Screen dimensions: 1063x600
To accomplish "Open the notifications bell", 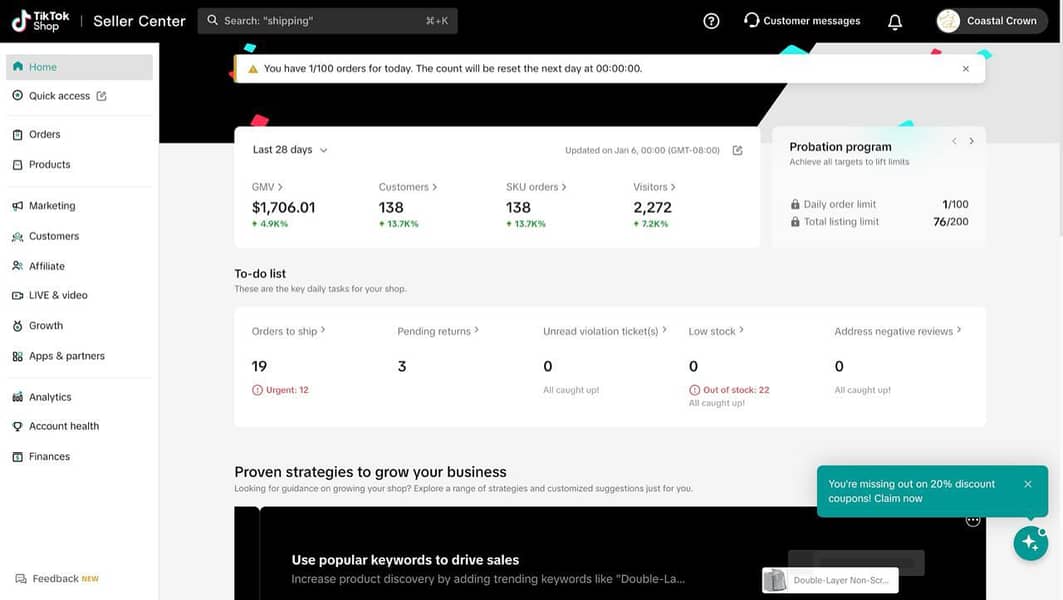I will [895, 21].
